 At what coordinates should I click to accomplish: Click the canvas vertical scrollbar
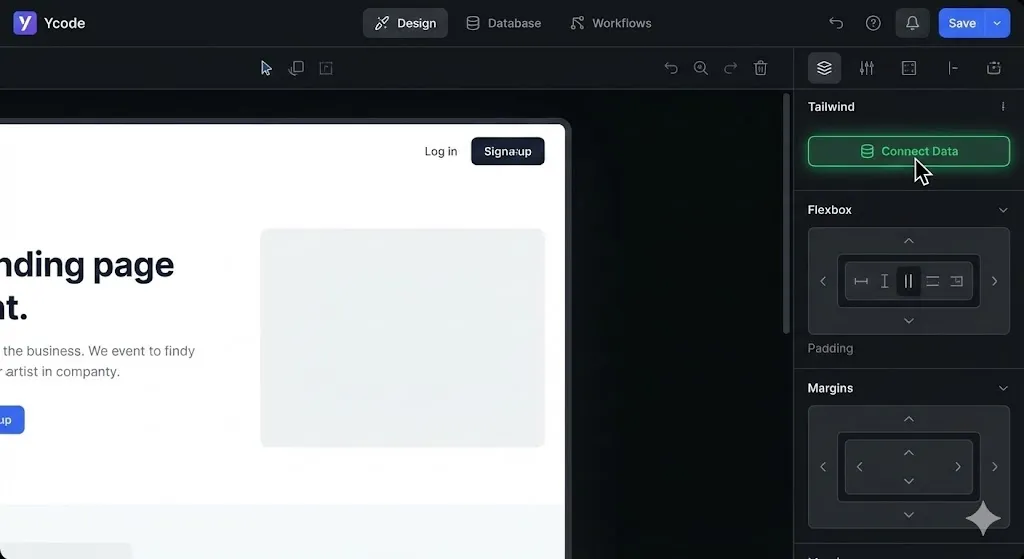coord(786,214)
